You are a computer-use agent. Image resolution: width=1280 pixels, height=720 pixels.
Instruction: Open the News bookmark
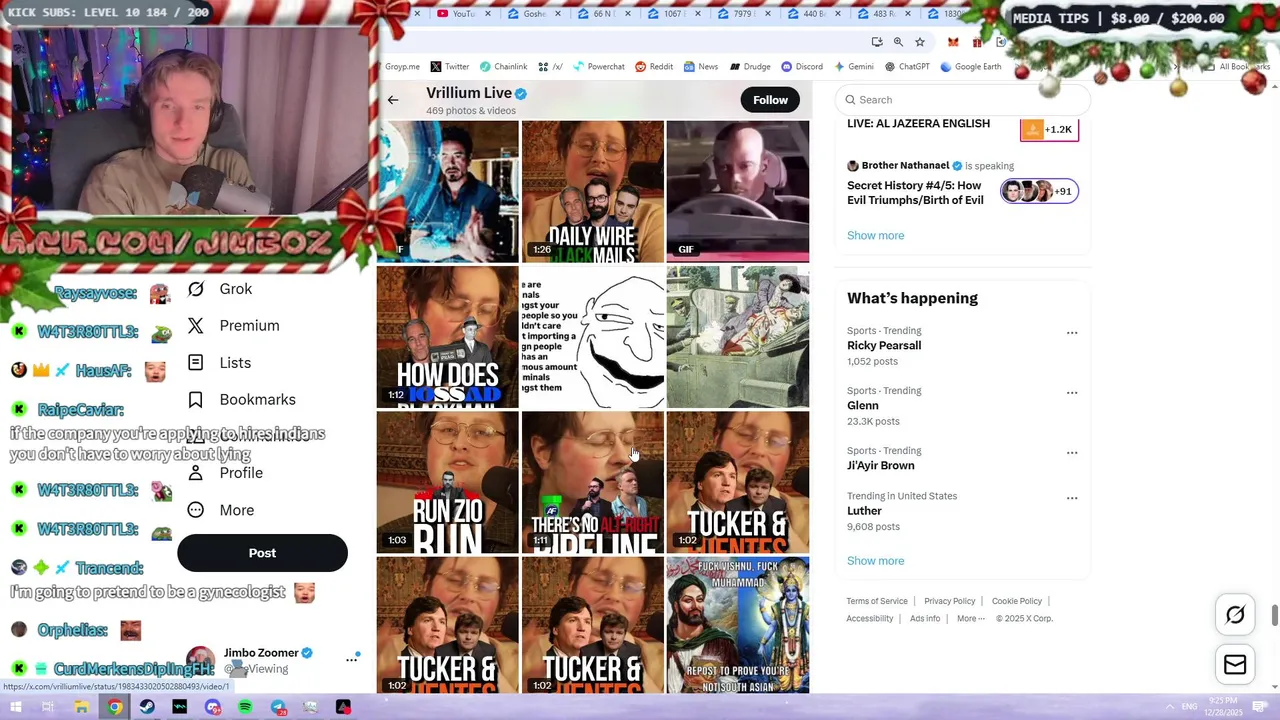(x=701, y=67)
